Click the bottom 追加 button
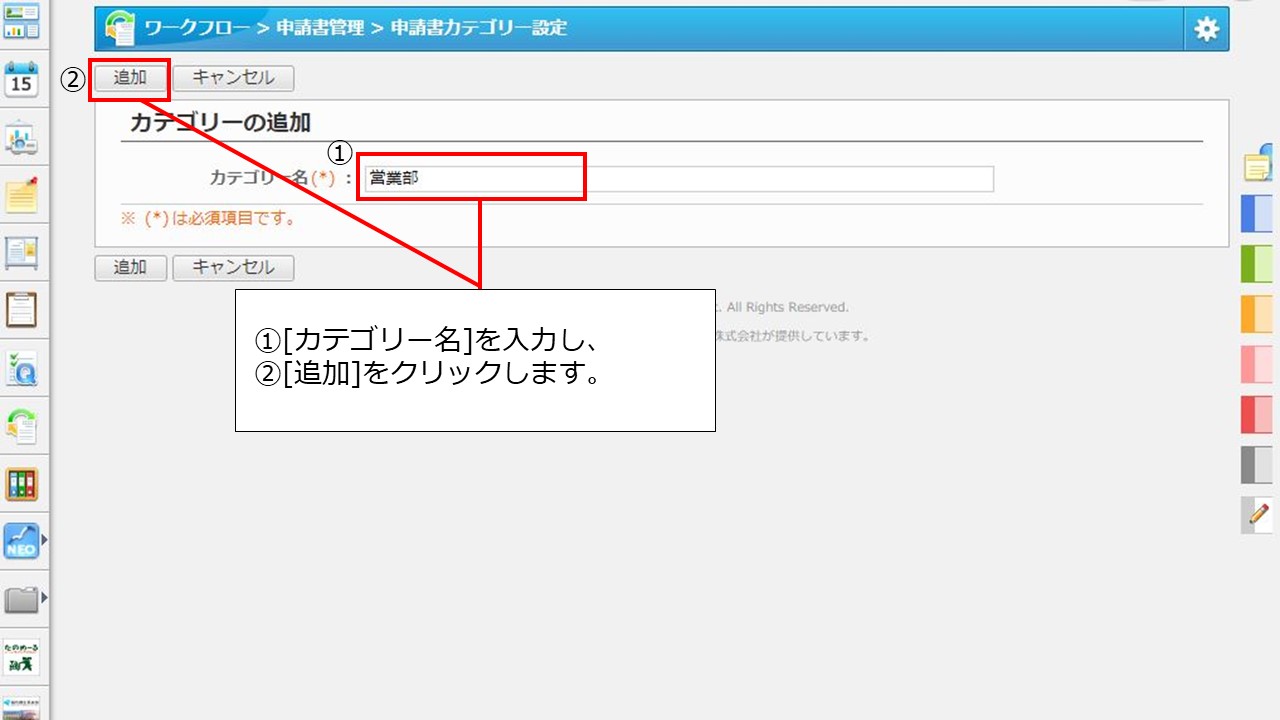1280x720 pixels. click(130, 267)
